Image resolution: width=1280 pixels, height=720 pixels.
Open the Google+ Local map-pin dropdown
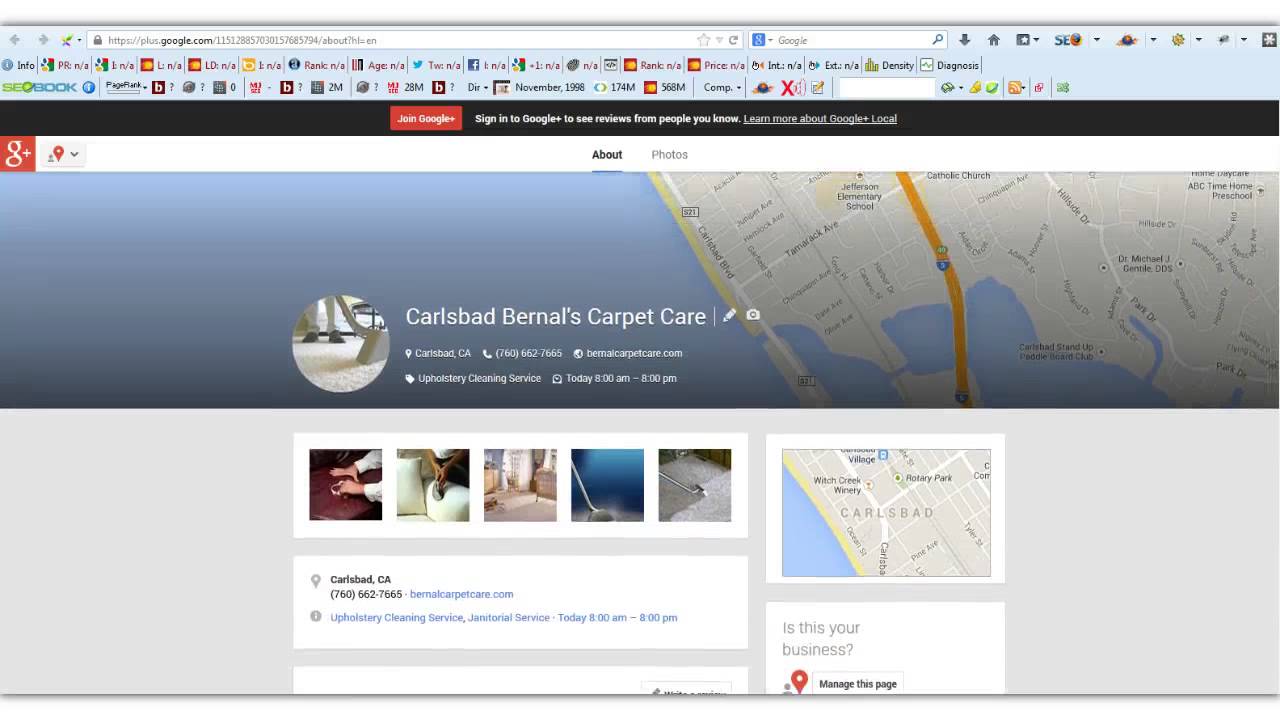coord(62,154)
